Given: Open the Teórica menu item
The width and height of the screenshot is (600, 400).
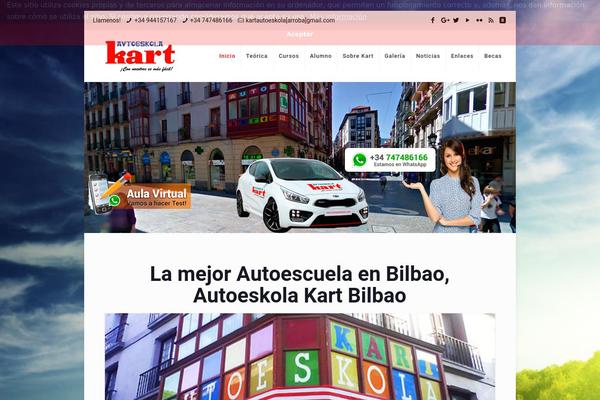Looking at the screenshot, I should (x=257, y=56).
